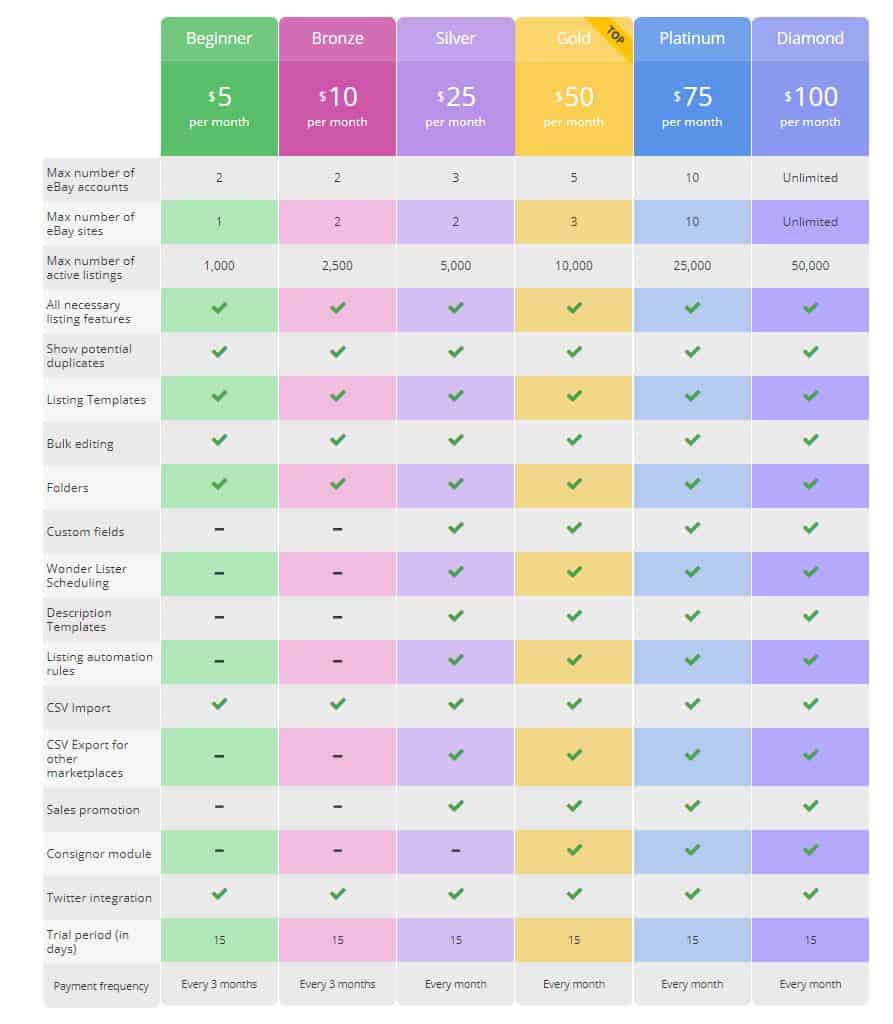Select the Diamond plan header
893x1024 pixels.
[810, 39]
